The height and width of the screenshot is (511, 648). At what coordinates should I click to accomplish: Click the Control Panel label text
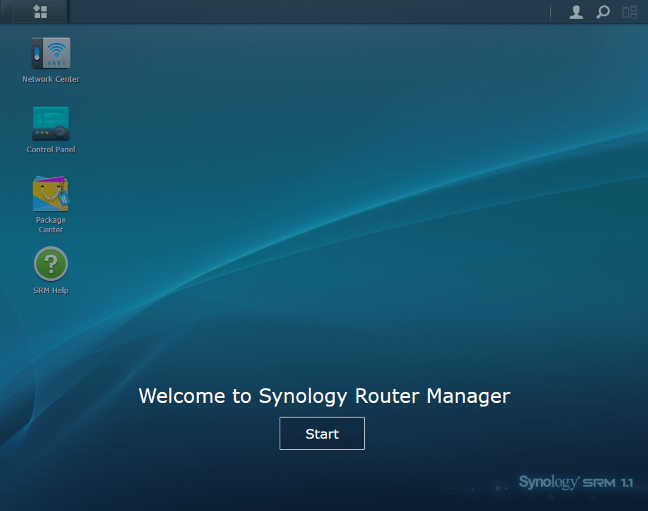[x=51, y=149]
